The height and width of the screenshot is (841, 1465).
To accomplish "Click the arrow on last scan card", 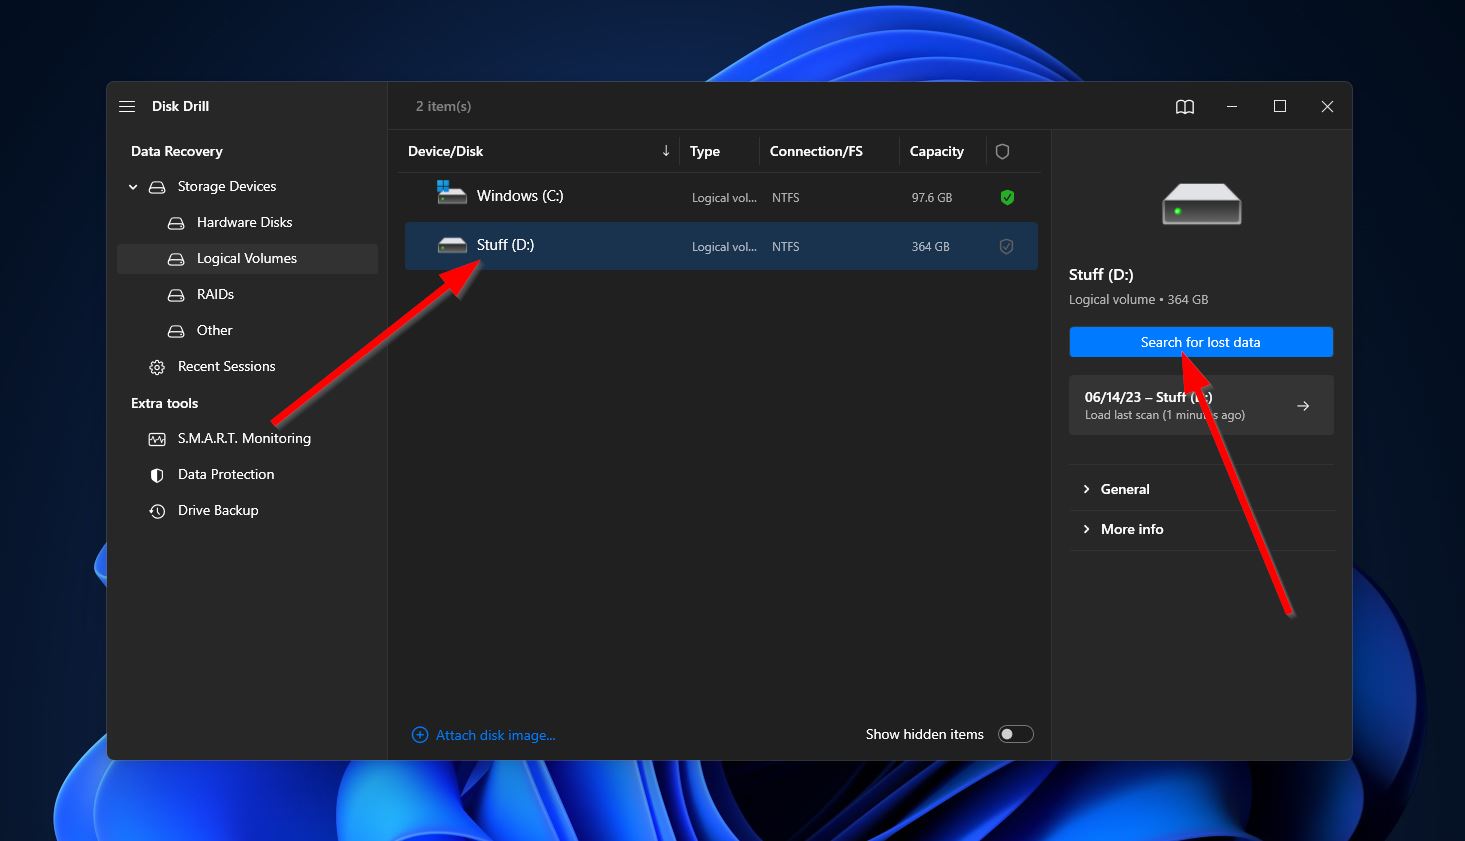I will (x=1303, y=406).
